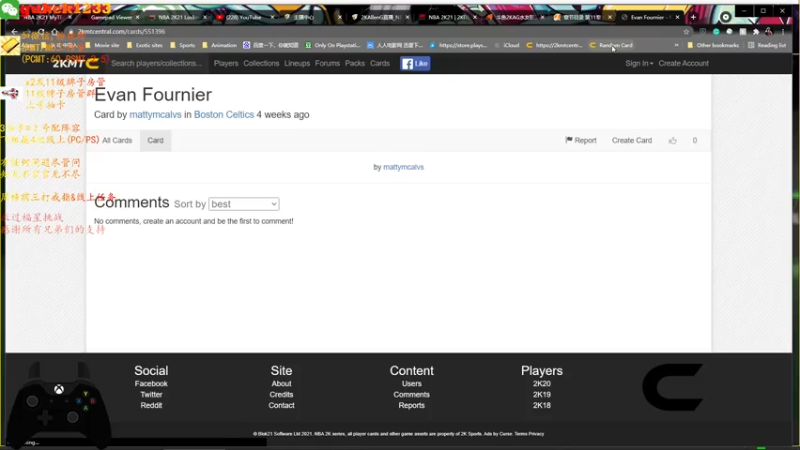This screenshot has height=450, width=800.
Task: Open the Lineups nav menu
Action: point(297,63)
